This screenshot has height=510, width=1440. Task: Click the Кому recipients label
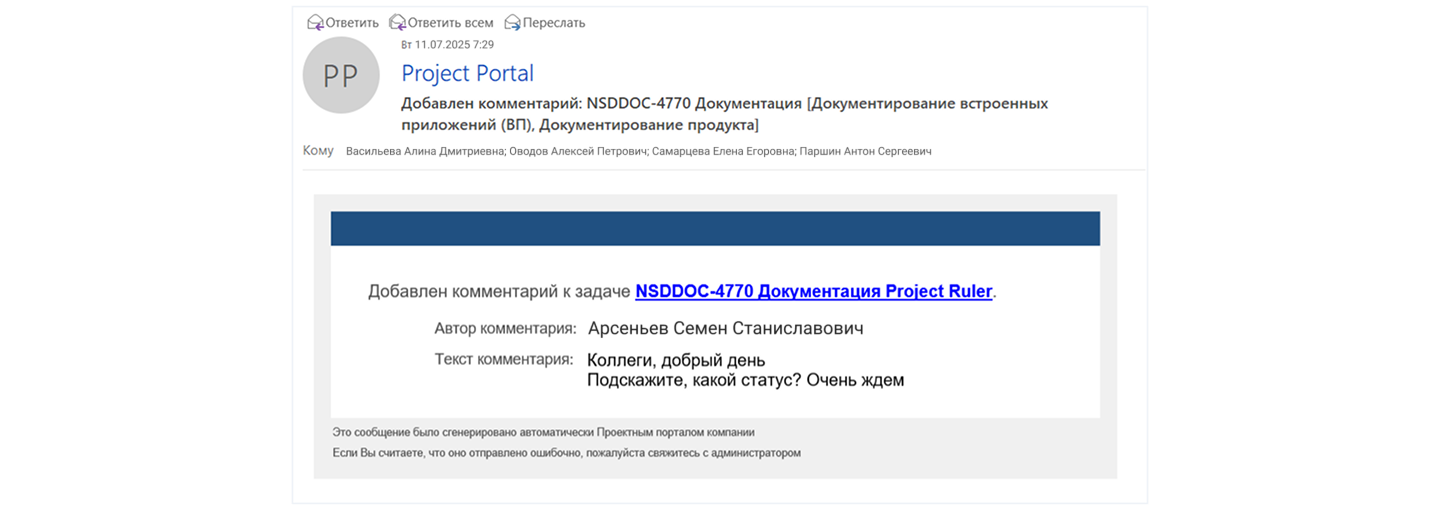pos(318,151)
